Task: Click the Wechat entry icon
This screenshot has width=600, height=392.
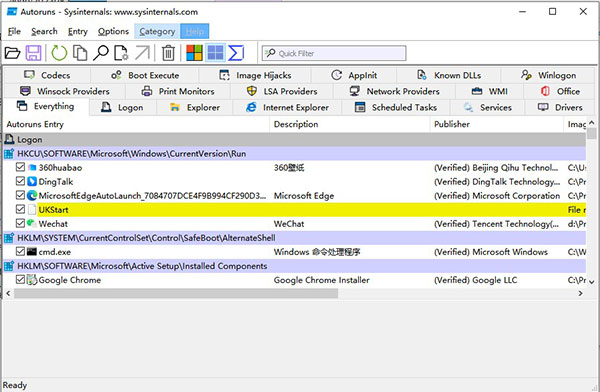Action: (32, 223)
